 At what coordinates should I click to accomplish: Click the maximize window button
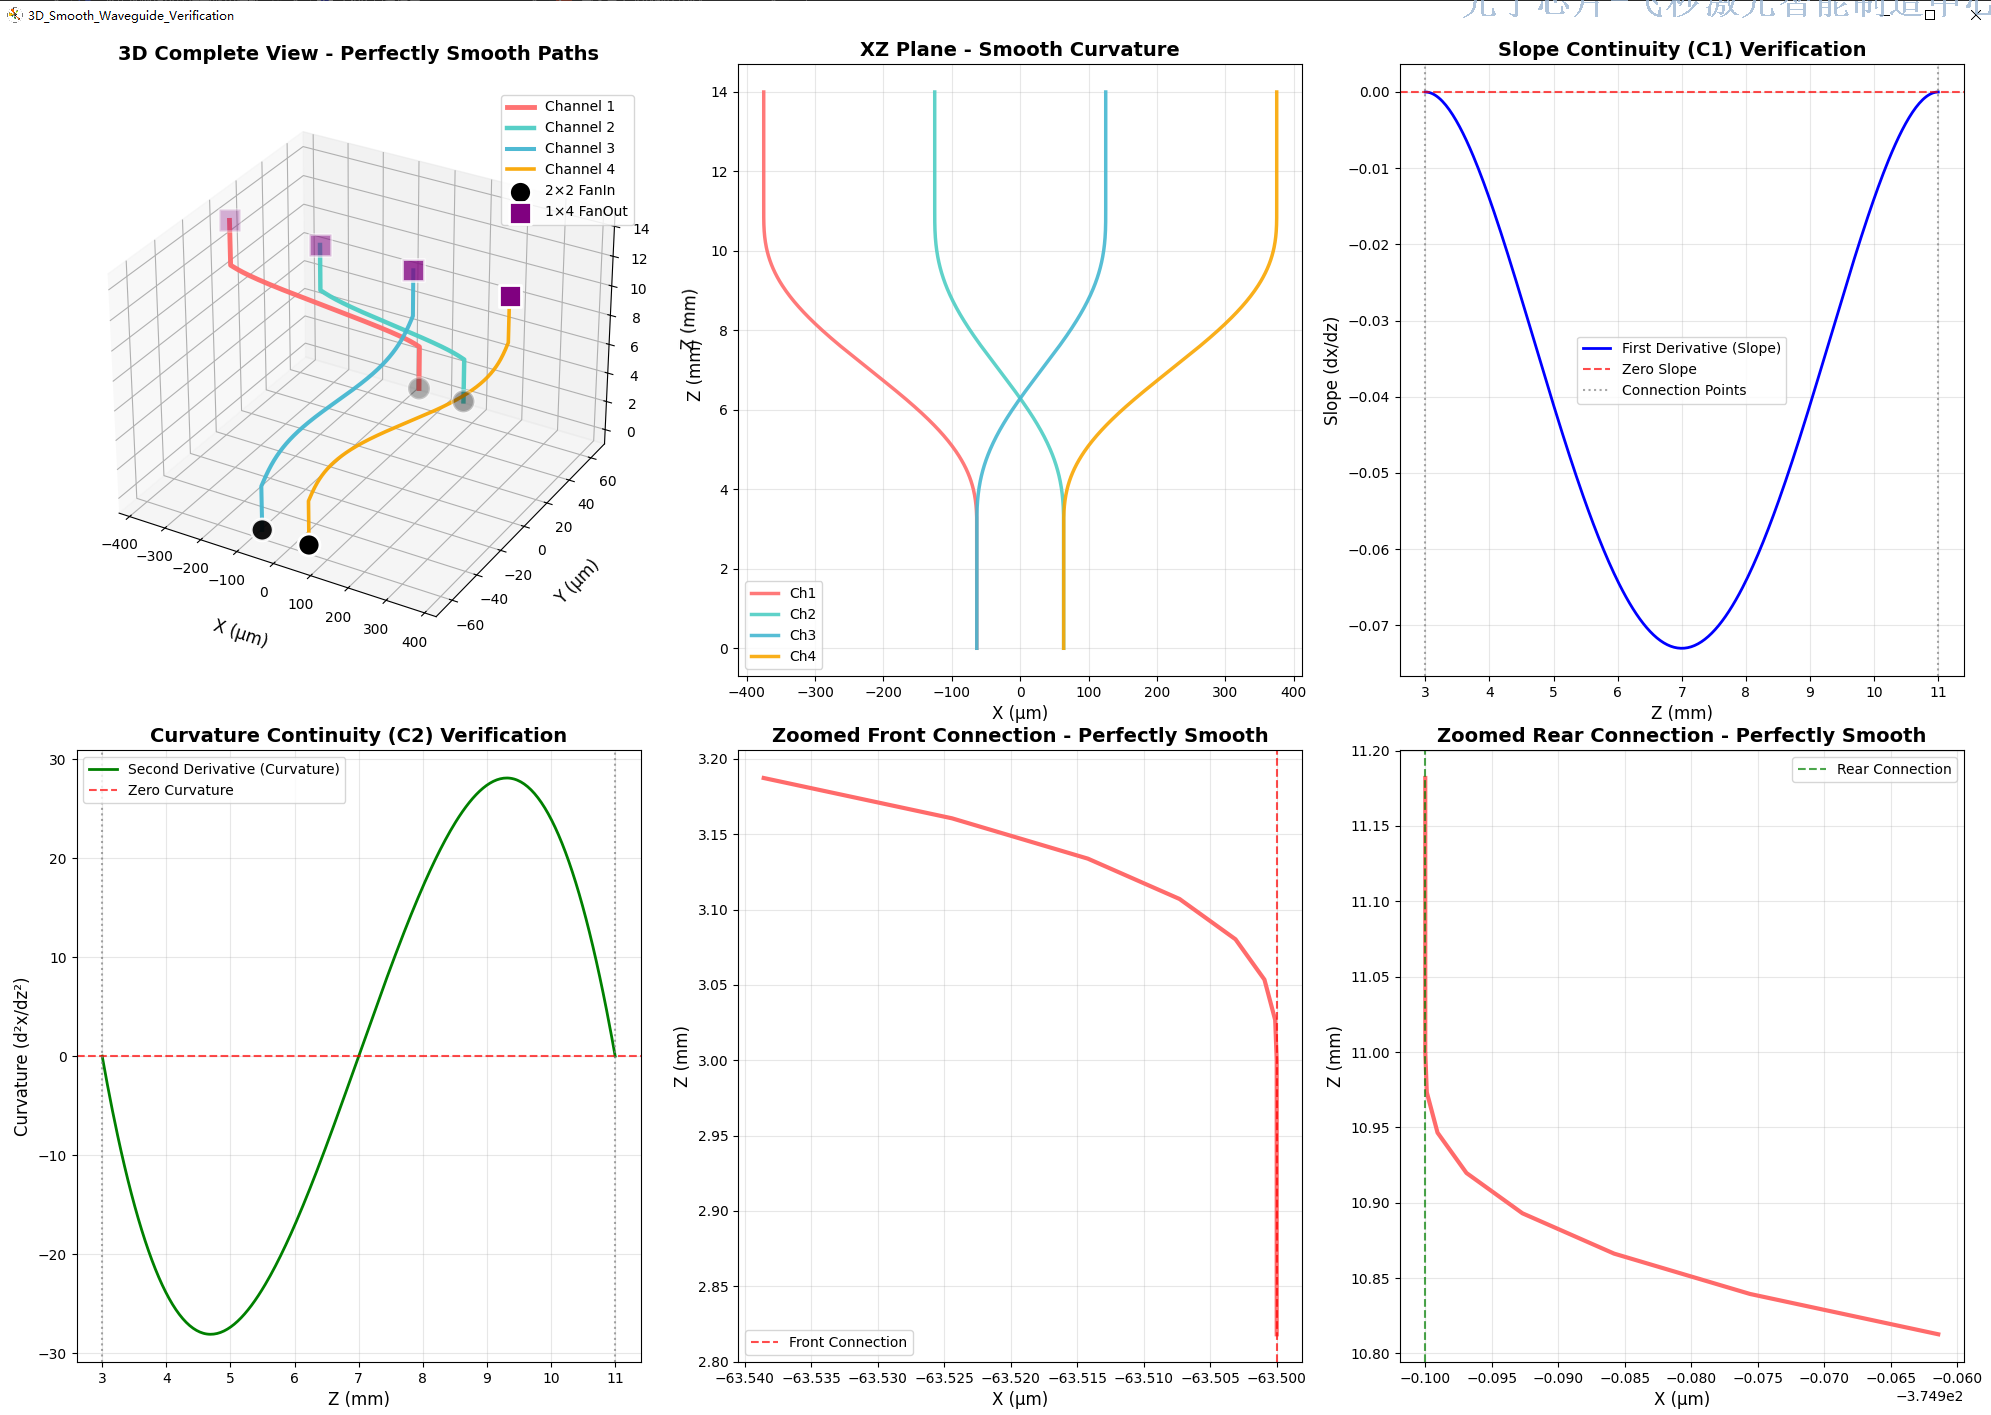coord(1929,15)
